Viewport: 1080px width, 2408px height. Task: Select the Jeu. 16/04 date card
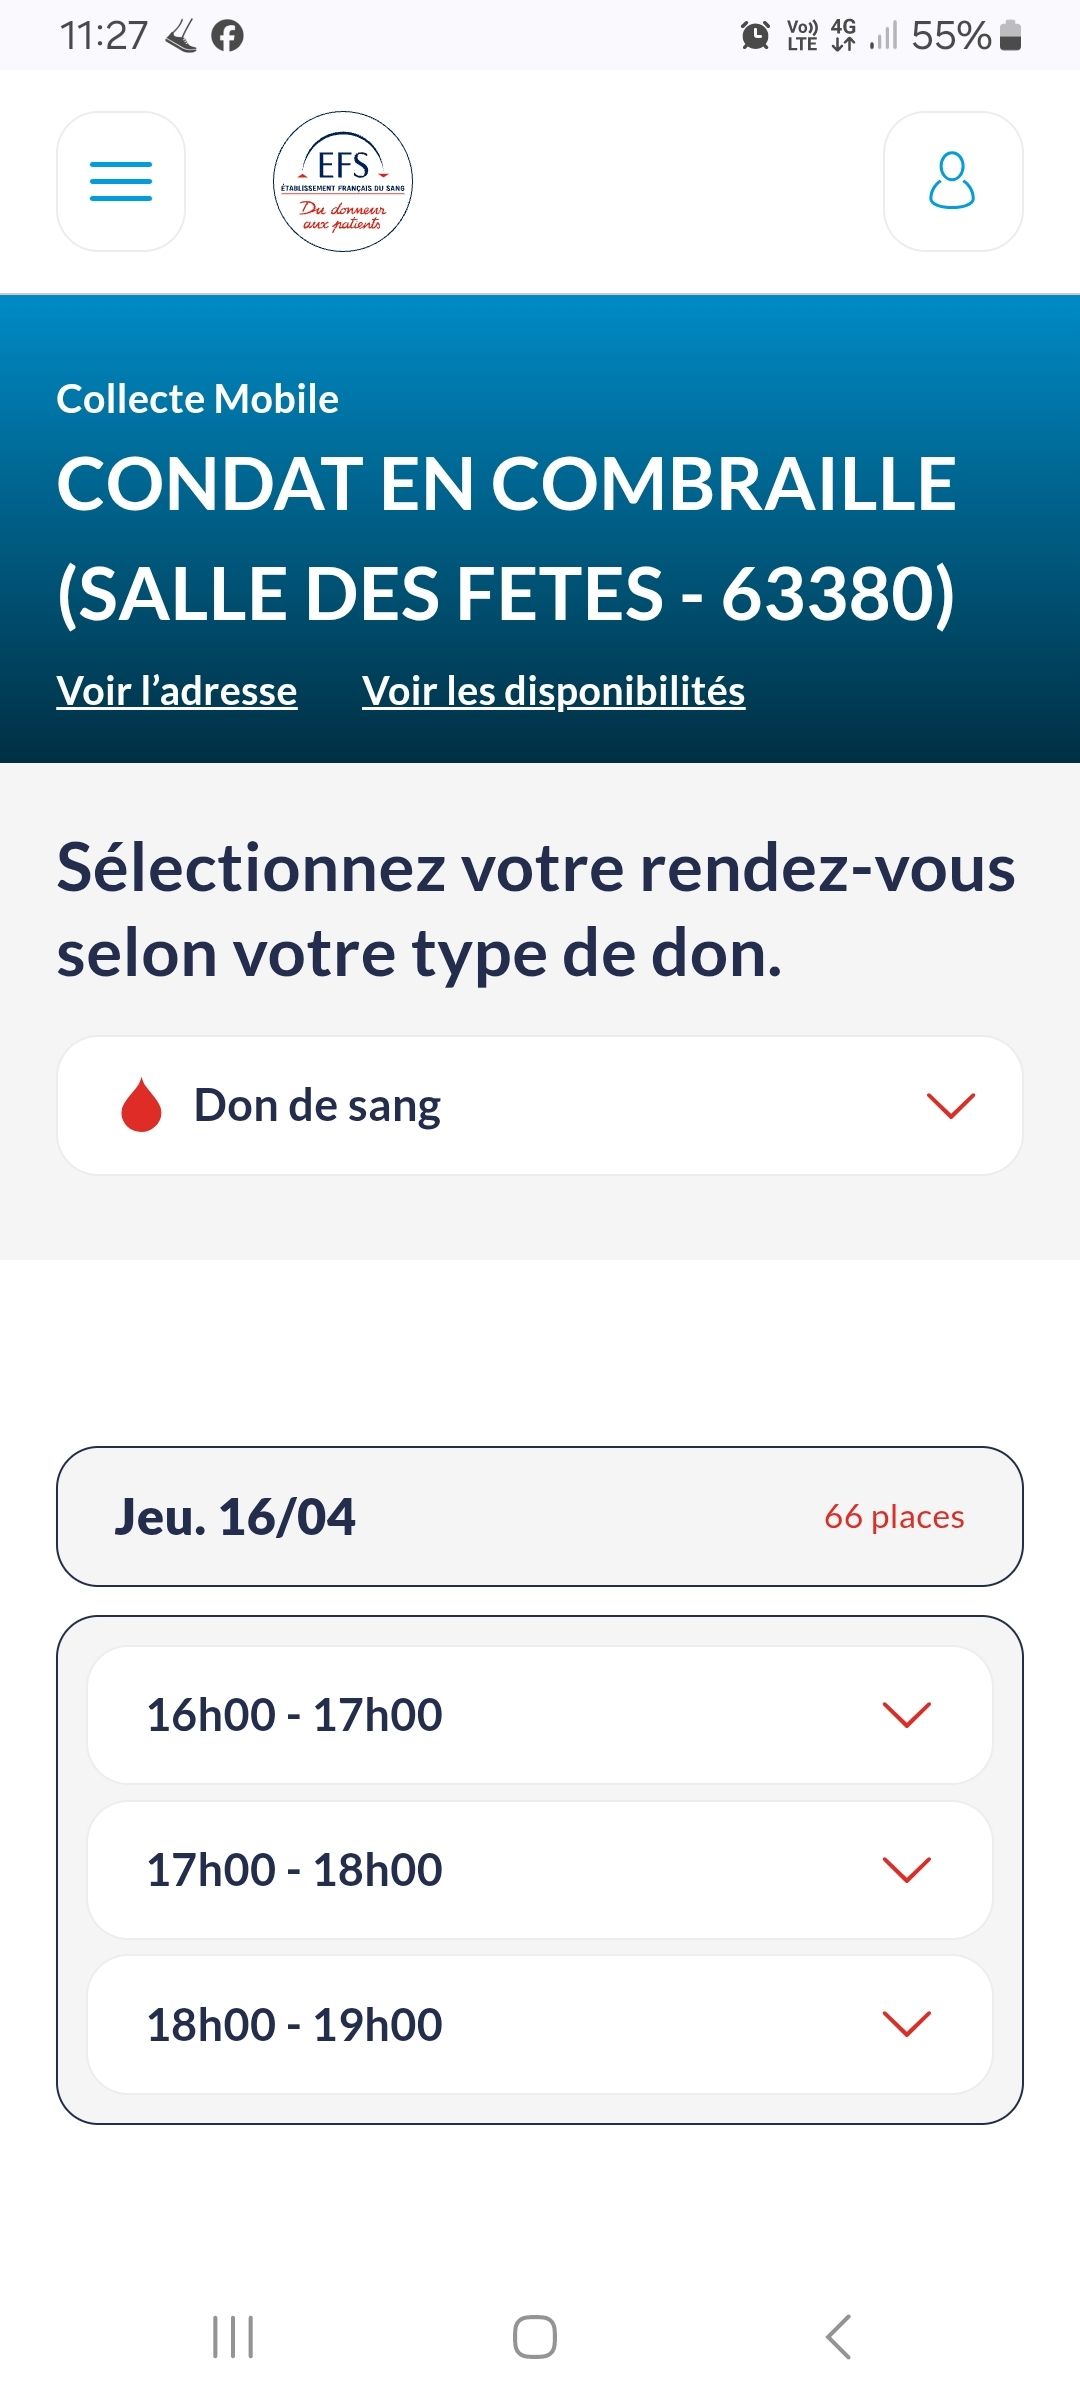[540, 1516]
